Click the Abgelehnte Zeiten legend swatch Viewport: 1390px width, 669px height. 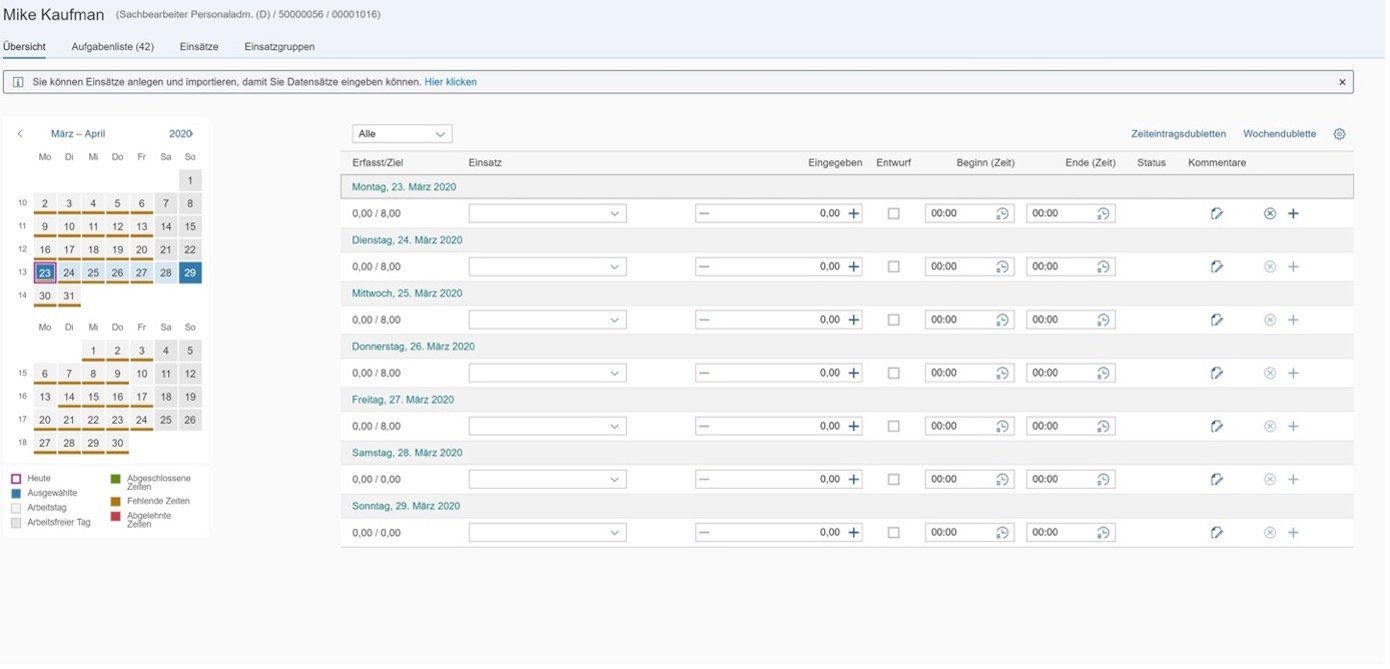pyautogui.click(x=115, y=516)
